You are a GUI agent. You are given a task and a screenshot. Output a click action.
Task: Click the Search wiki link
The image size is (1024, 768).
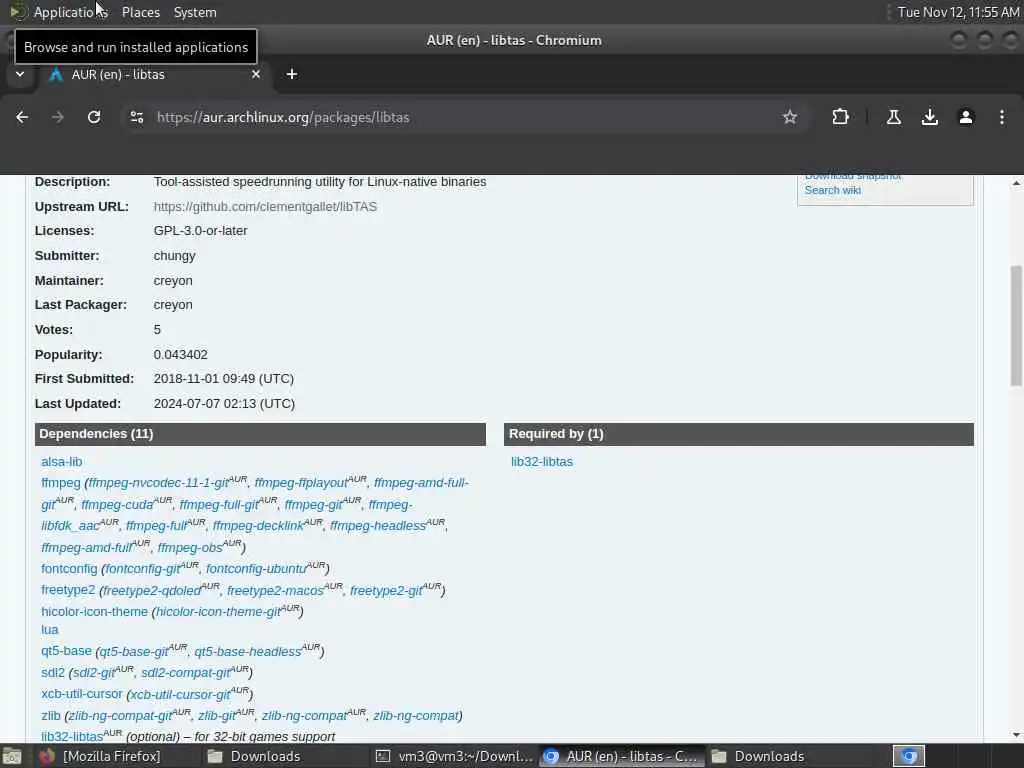833,190
